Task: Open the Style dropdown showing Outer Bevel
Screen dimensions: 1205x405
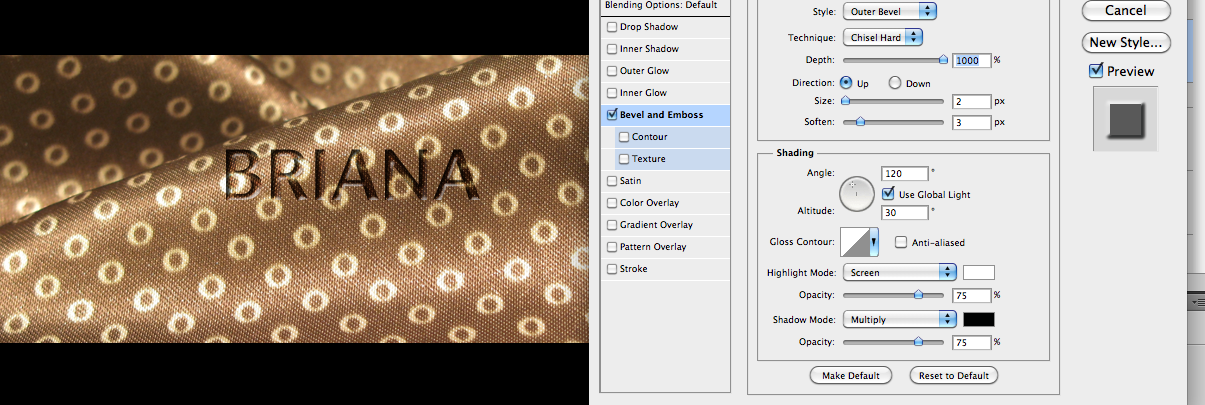Action: click(889, 11)
